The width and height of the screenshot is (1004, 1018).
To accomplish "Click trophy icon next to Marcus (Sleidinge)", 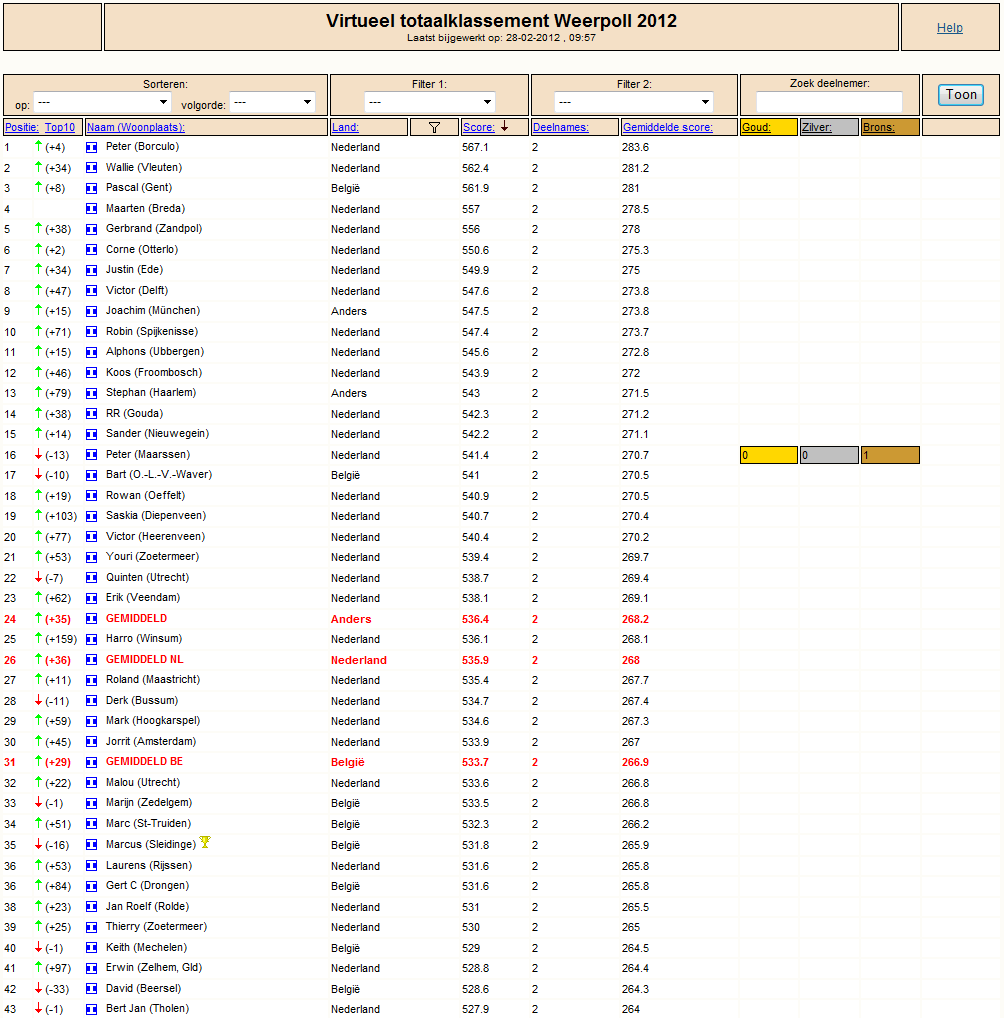I will (205, 842).
